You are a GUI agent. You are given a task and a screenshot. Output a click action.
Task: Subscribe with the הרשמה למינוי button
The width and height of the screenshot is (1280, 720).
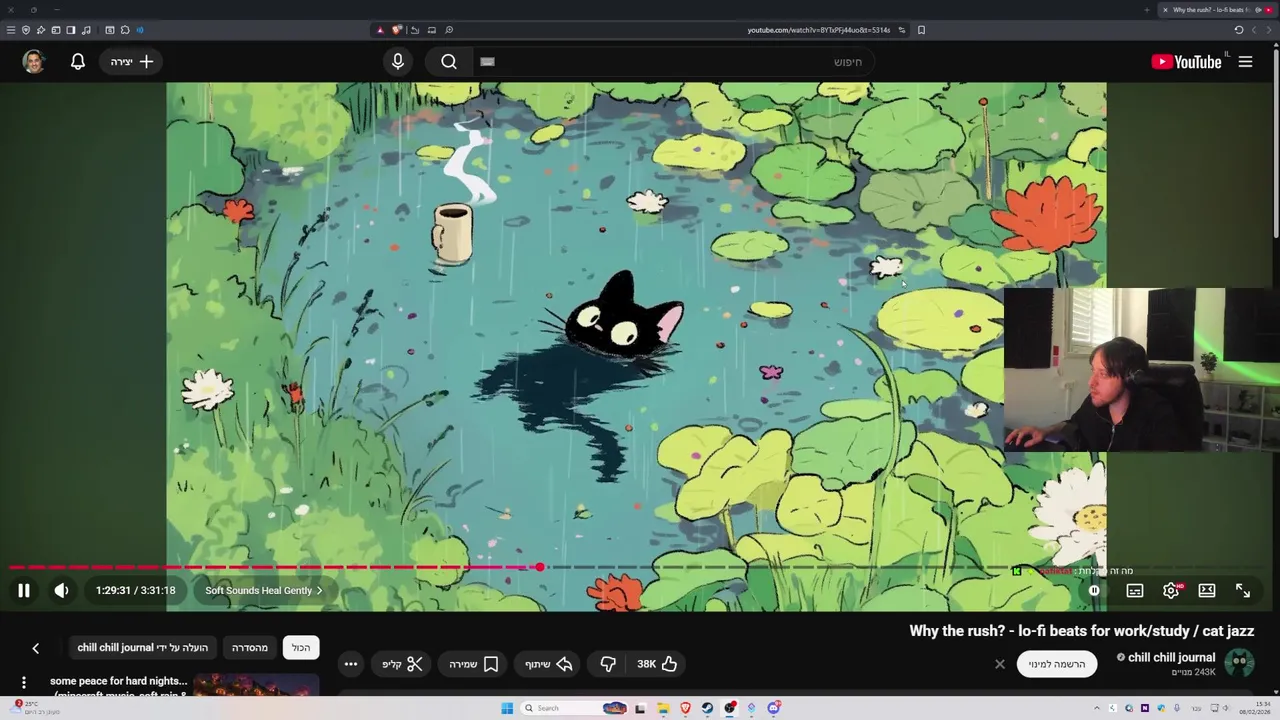click(1057, 664)
